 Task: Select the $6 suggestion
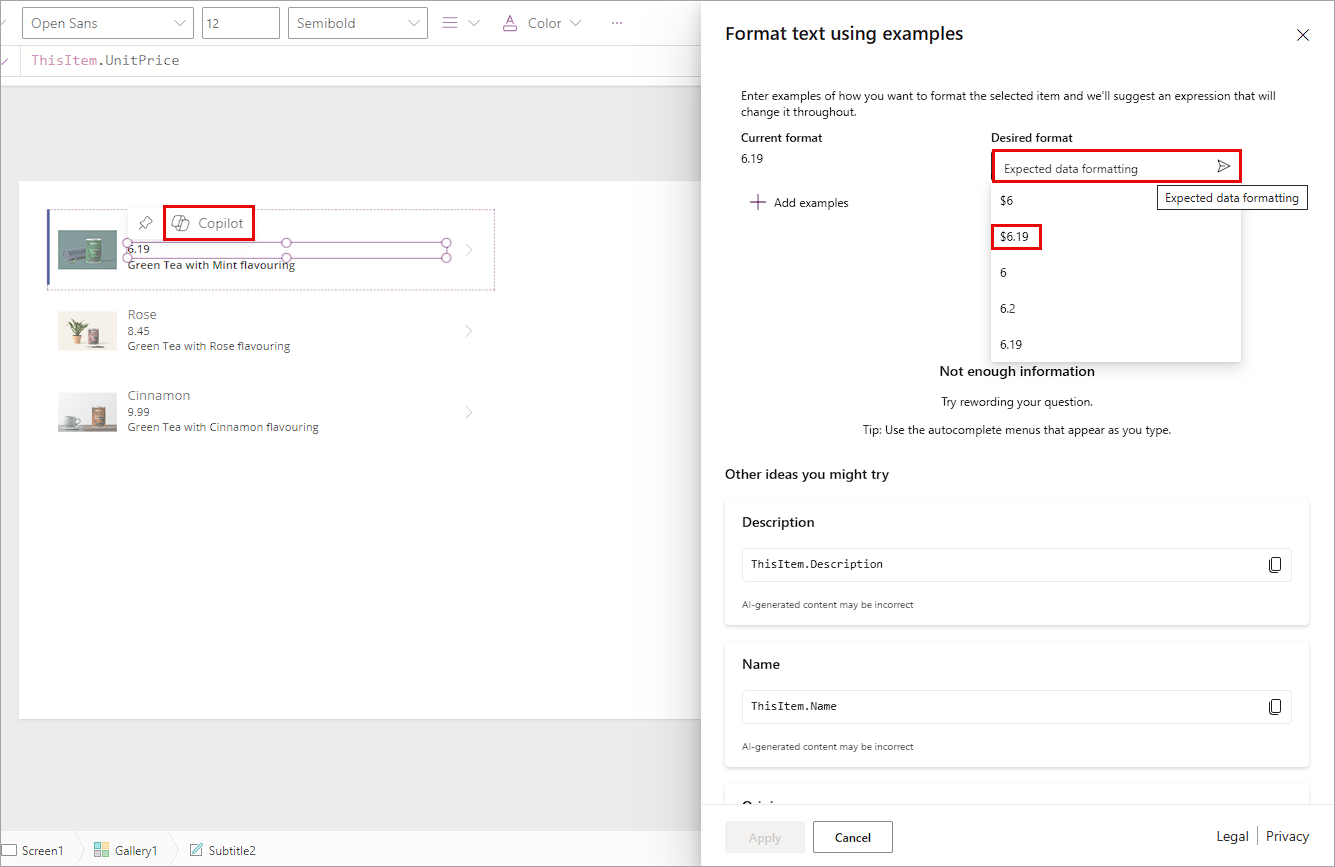coord(1116,200)
